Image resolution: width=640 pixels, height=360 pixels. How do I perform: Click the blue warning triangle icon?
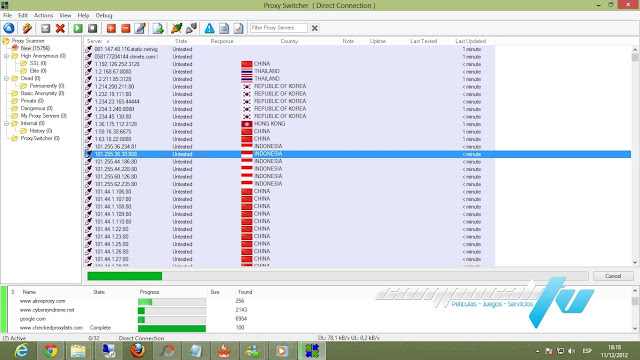[x=209, y=28]
